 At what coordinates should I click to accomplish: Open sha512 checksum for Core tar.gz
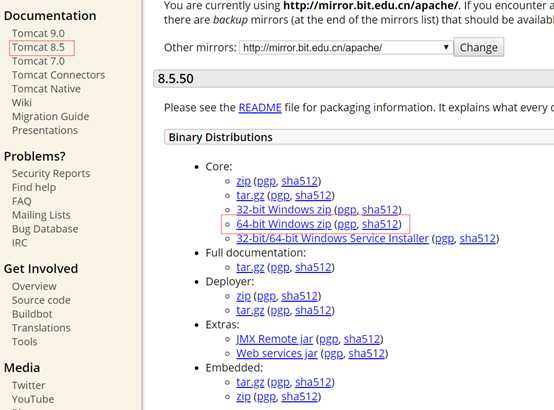pos(313,195)
